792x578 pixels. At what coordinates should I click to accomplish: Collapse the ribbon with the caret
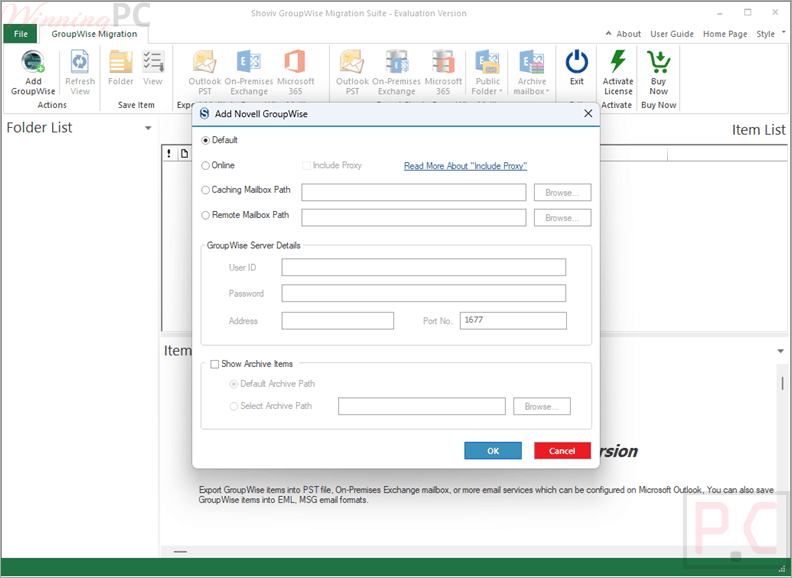click(x=608, y=33)
